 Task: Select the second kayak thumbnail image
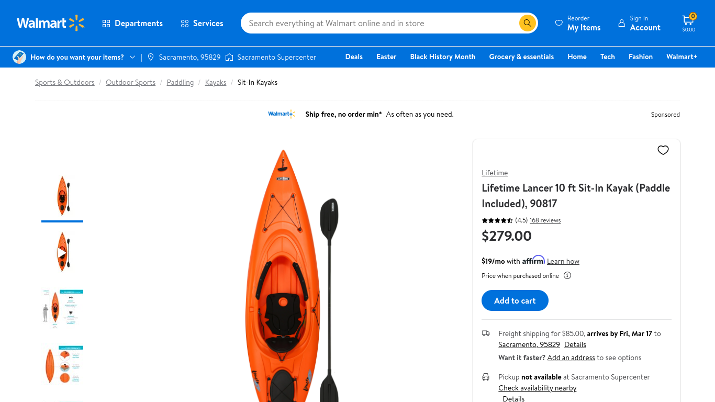pyautogui.click(x=62, y=251)
